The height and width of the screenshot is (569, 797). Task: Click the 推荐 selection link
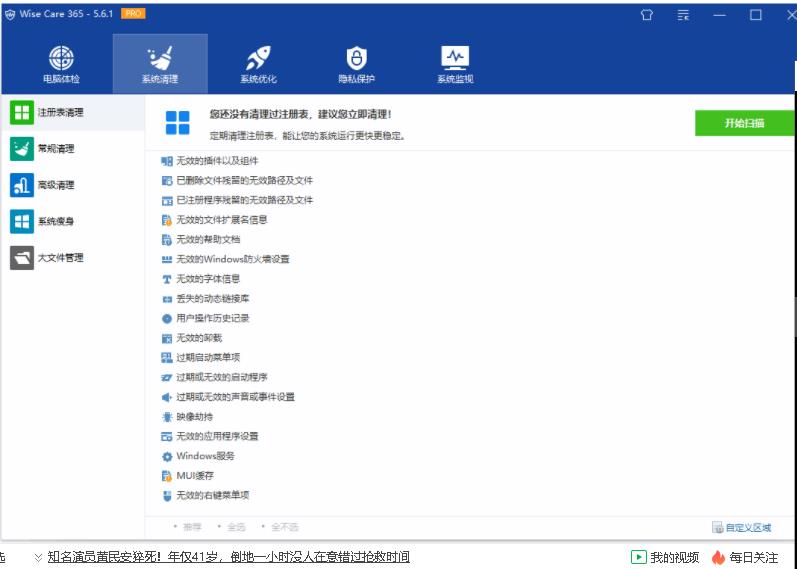[x=192, y=527]
